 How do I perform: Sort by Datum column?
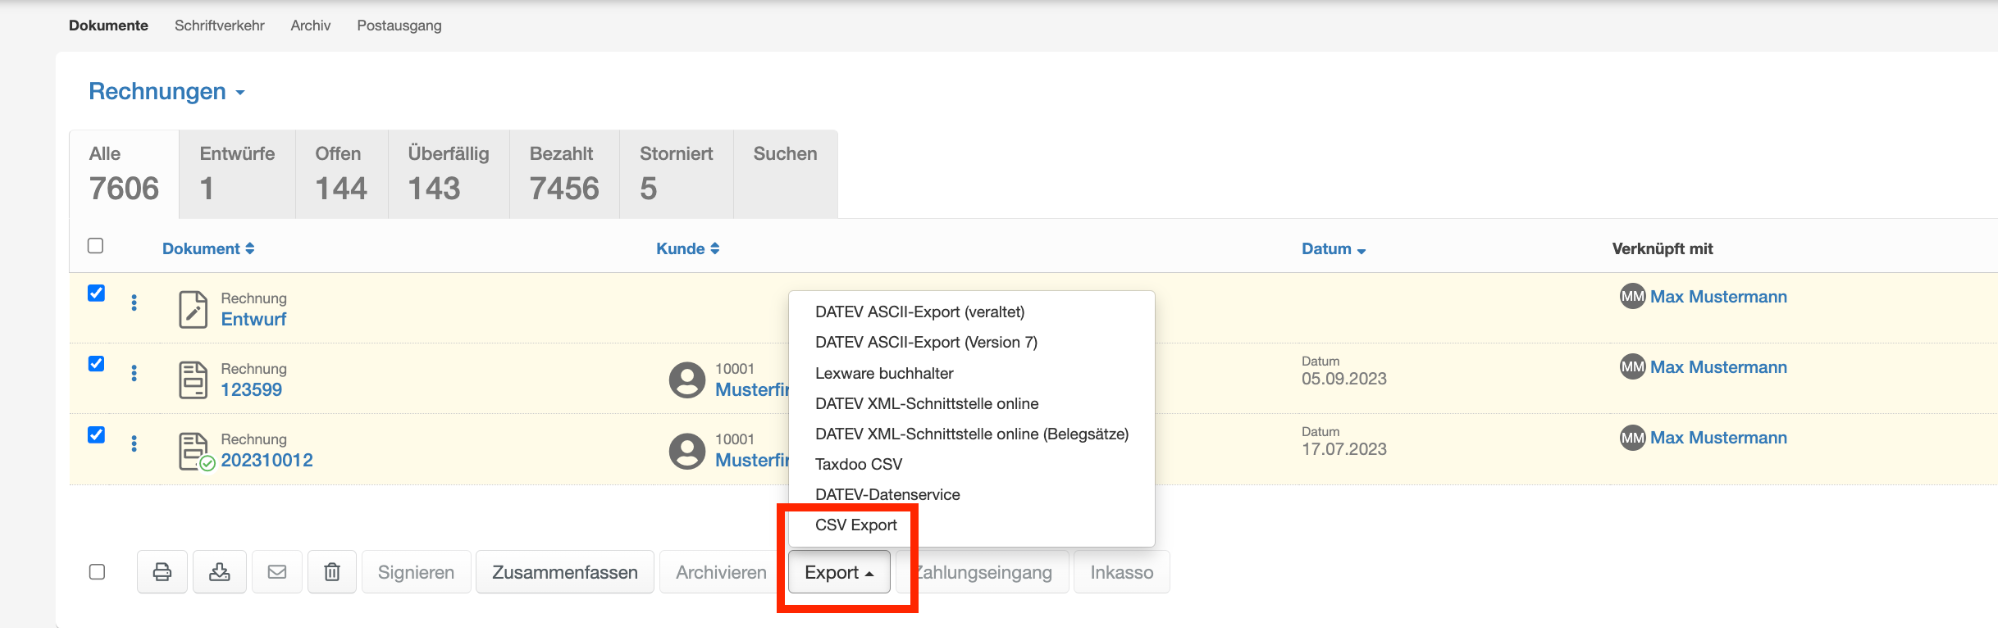[x=1334, y=248]
